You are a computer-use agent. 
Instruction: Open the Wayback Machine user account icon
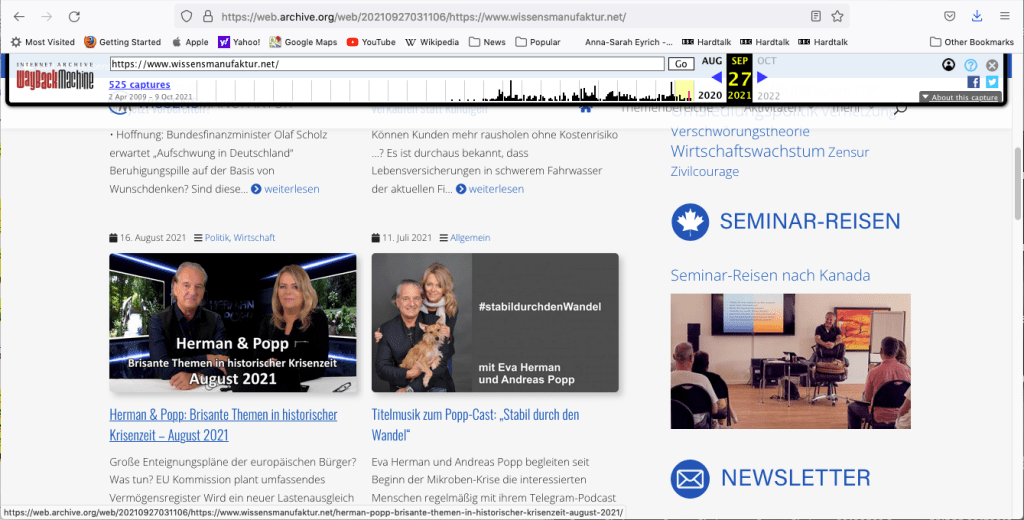pos(948,65)
